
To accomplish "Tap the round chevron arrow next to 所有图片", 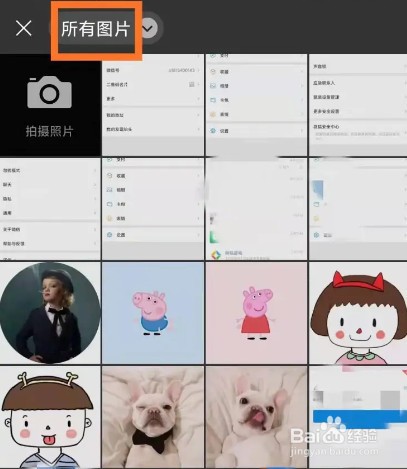I will 149,29.
